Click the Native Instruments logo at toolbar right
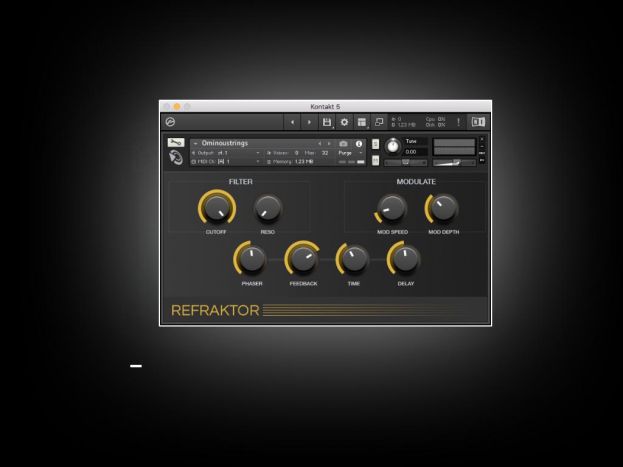 point(478,122)
